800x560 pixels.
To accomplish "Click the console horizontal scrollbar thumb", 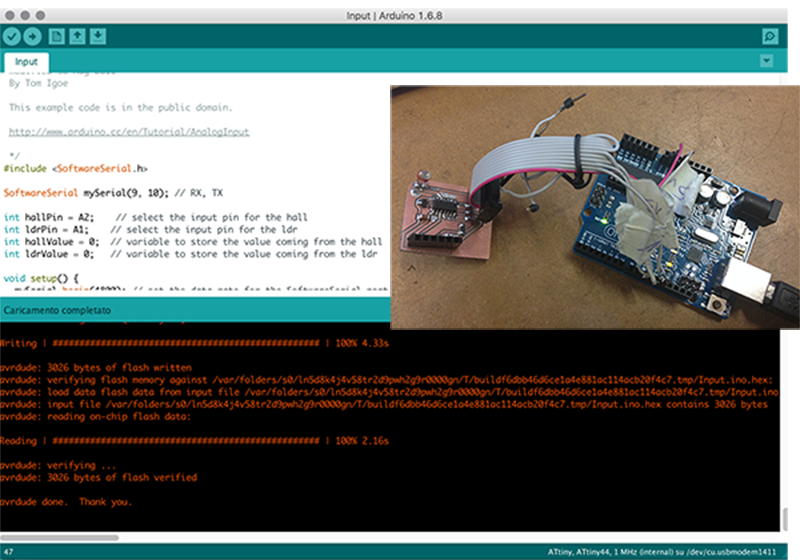I will (60, 537).
